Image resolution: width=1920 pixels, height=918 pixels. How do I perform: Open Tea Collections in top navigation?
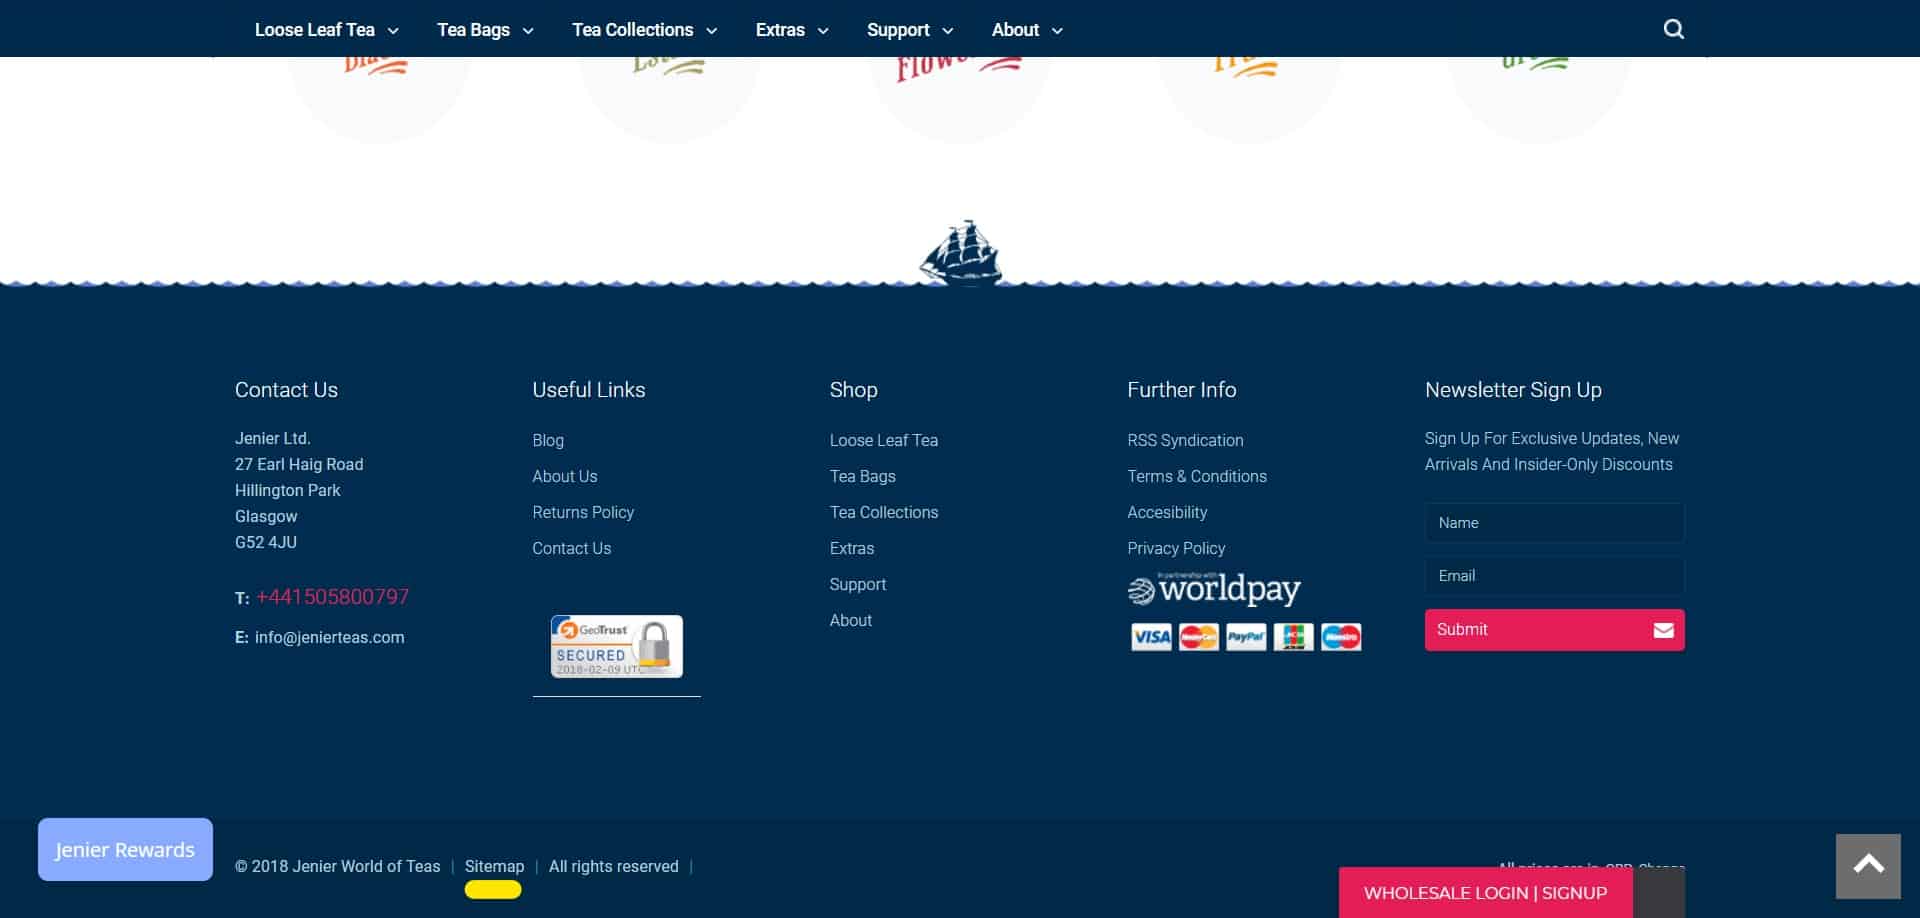632,30
